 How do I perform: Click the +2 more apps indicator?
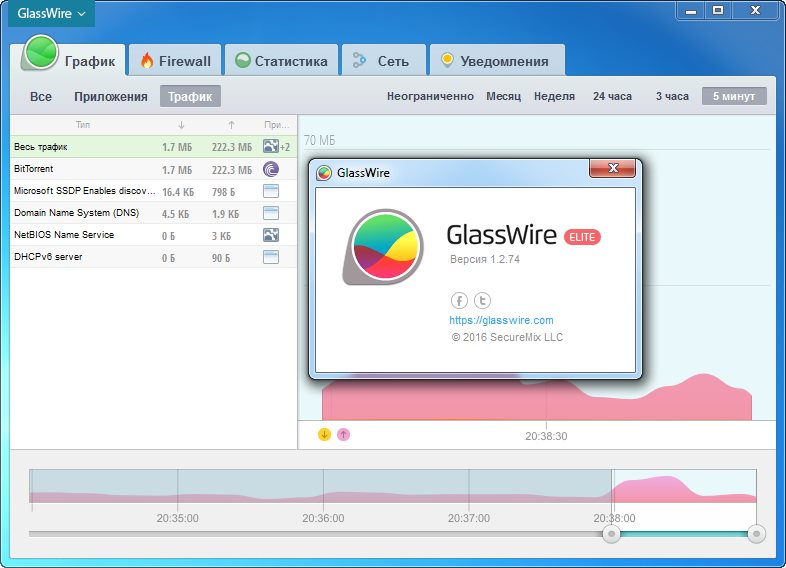point(285,147)
